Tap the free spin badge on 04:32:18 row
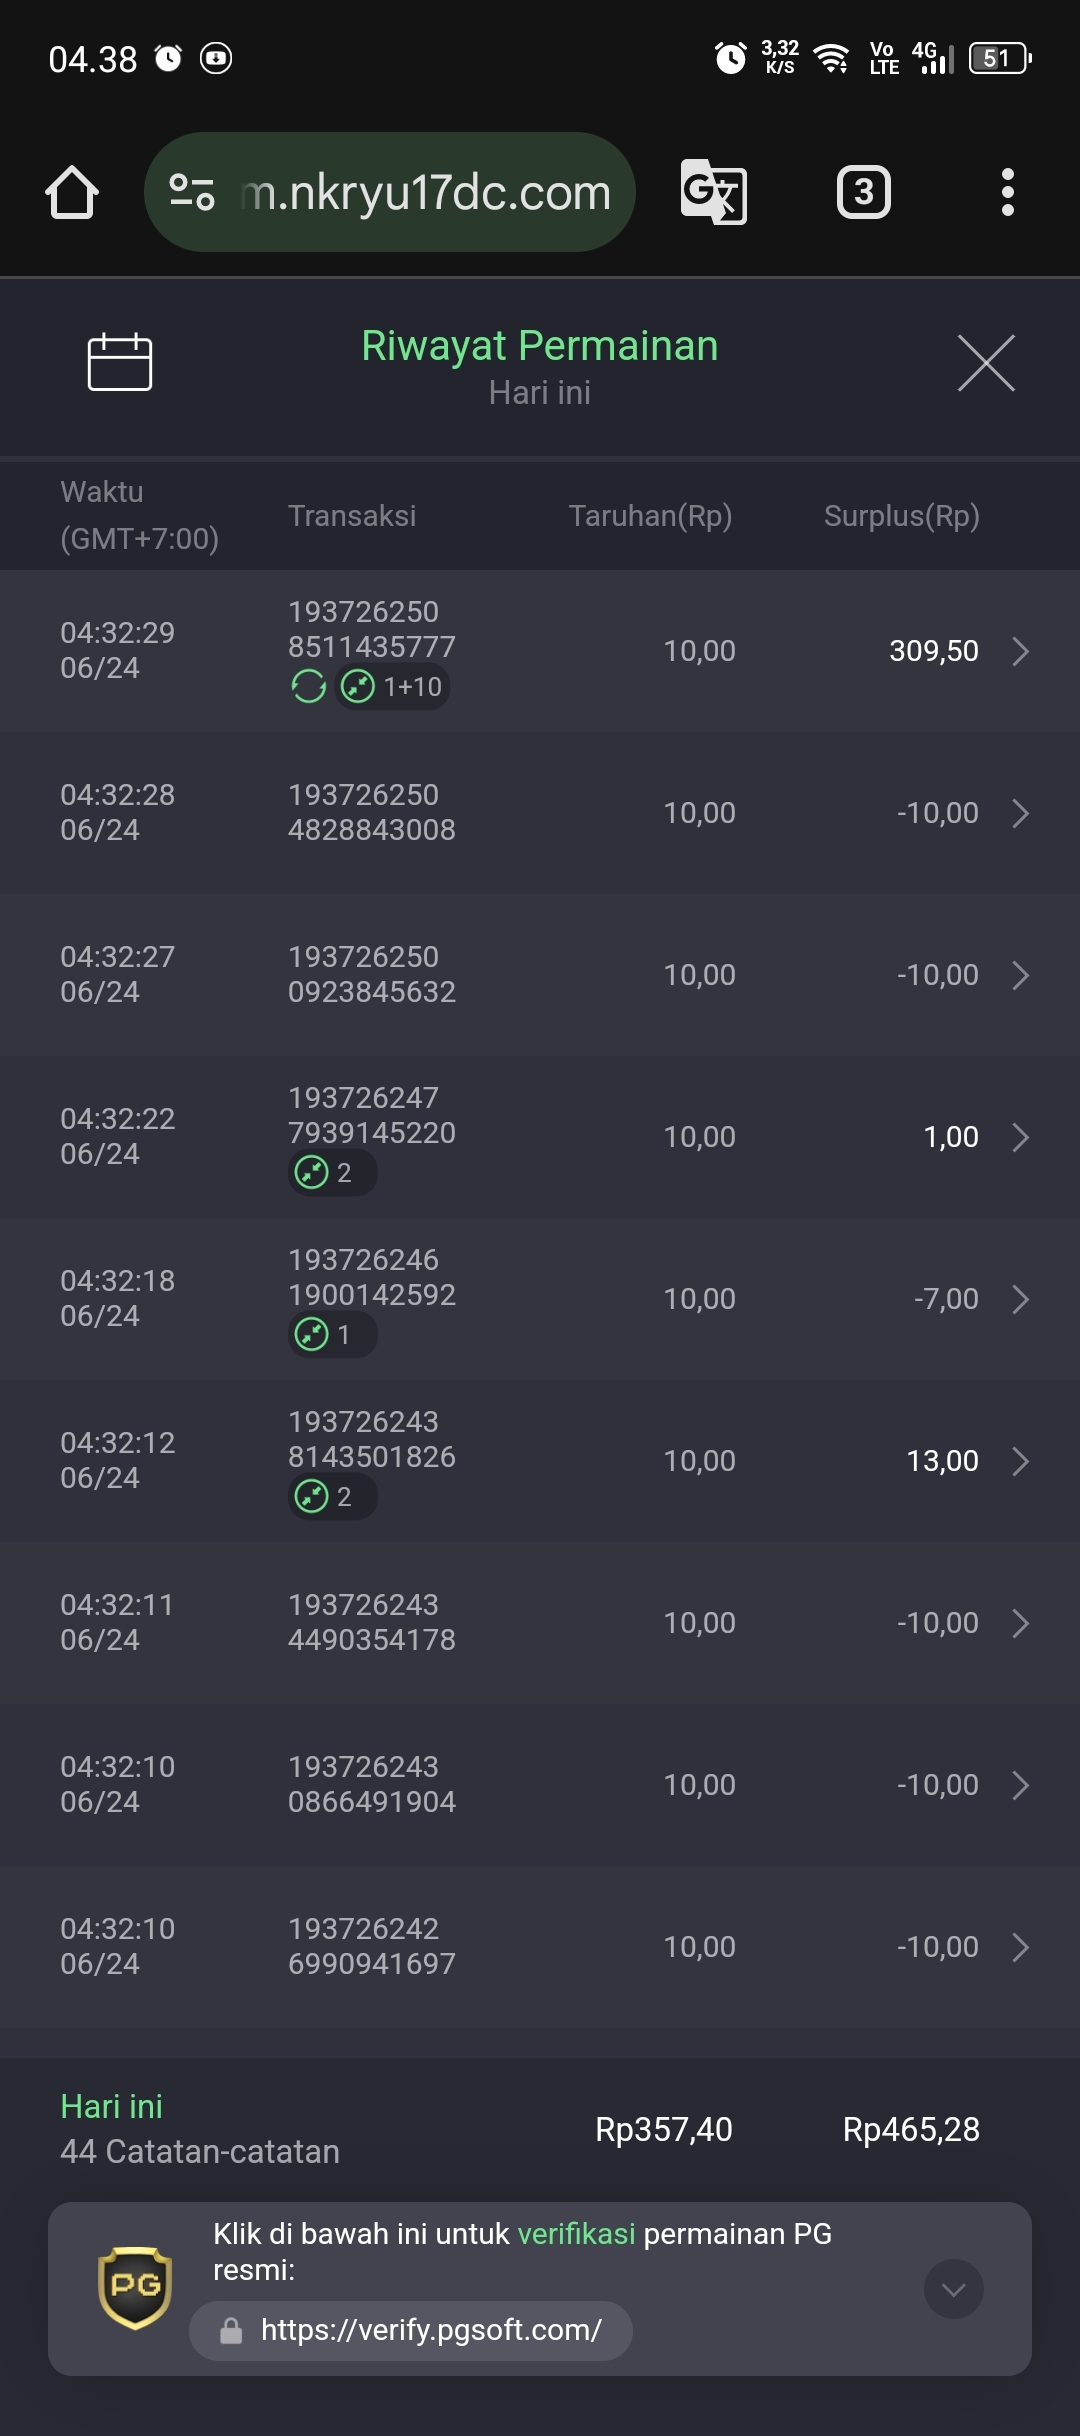The image size is (1080, 2436). point(332,1335)
